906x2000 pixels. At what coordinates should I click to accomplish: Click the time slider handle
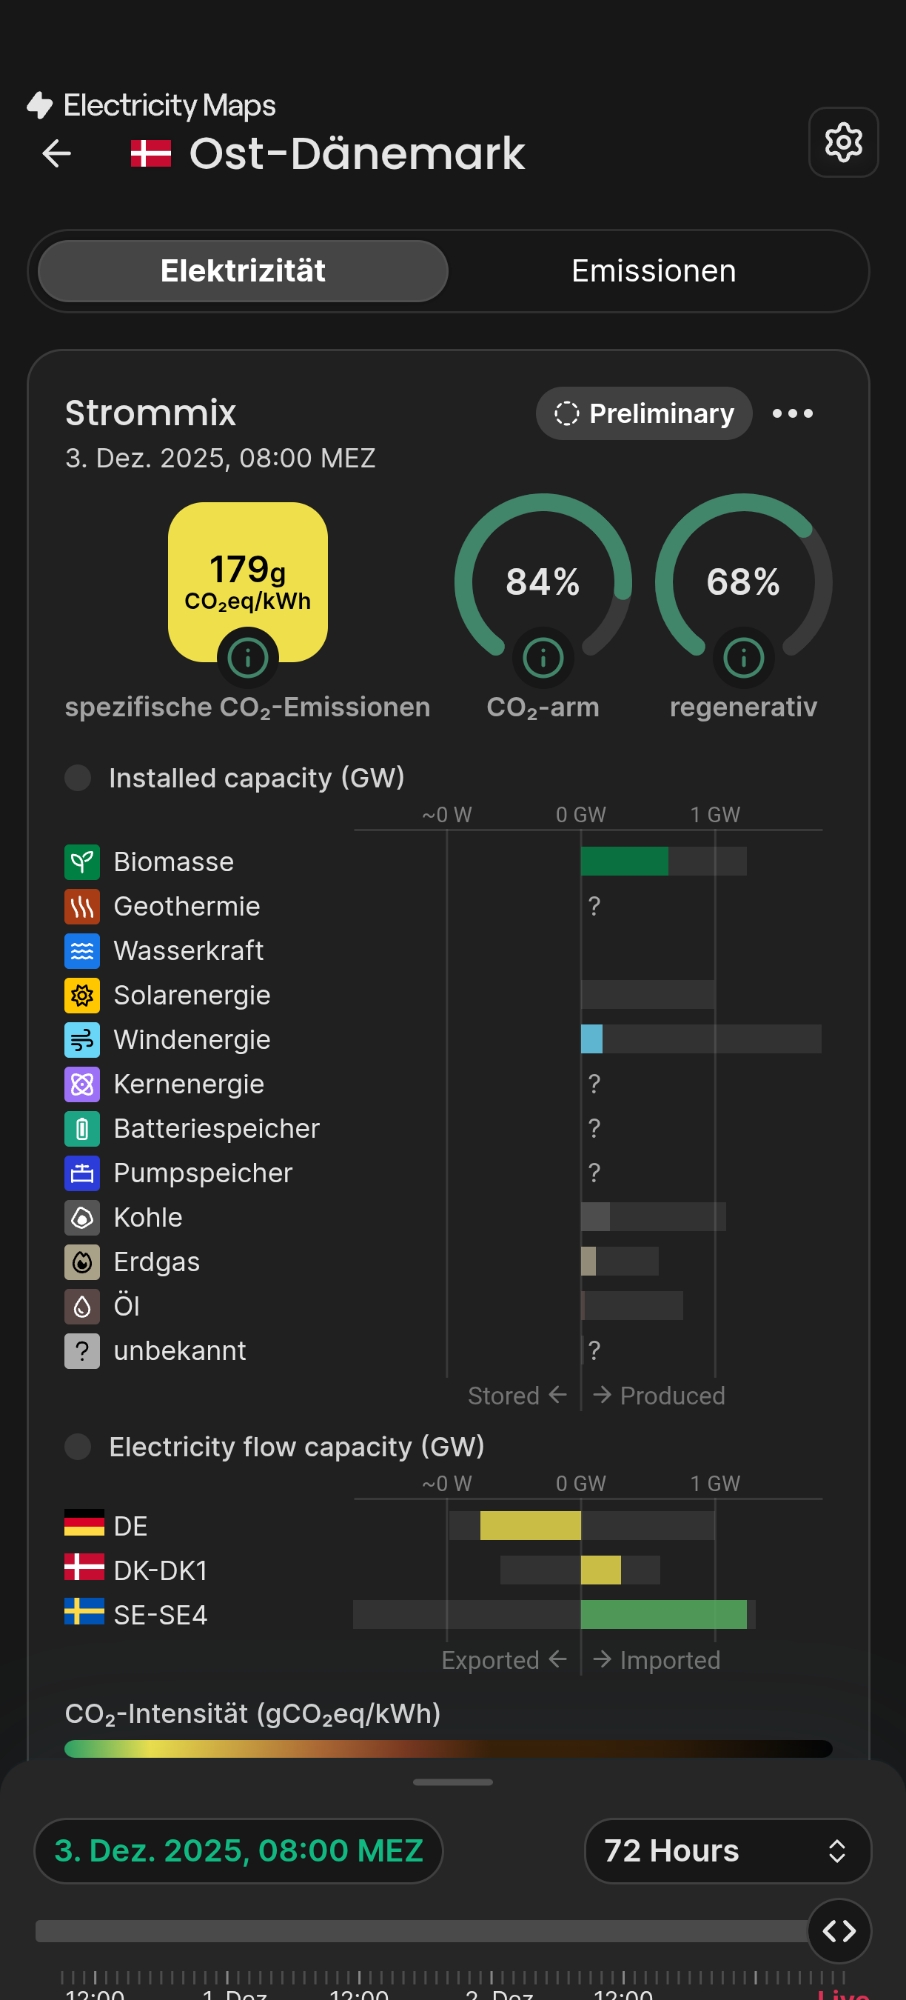839,1931
